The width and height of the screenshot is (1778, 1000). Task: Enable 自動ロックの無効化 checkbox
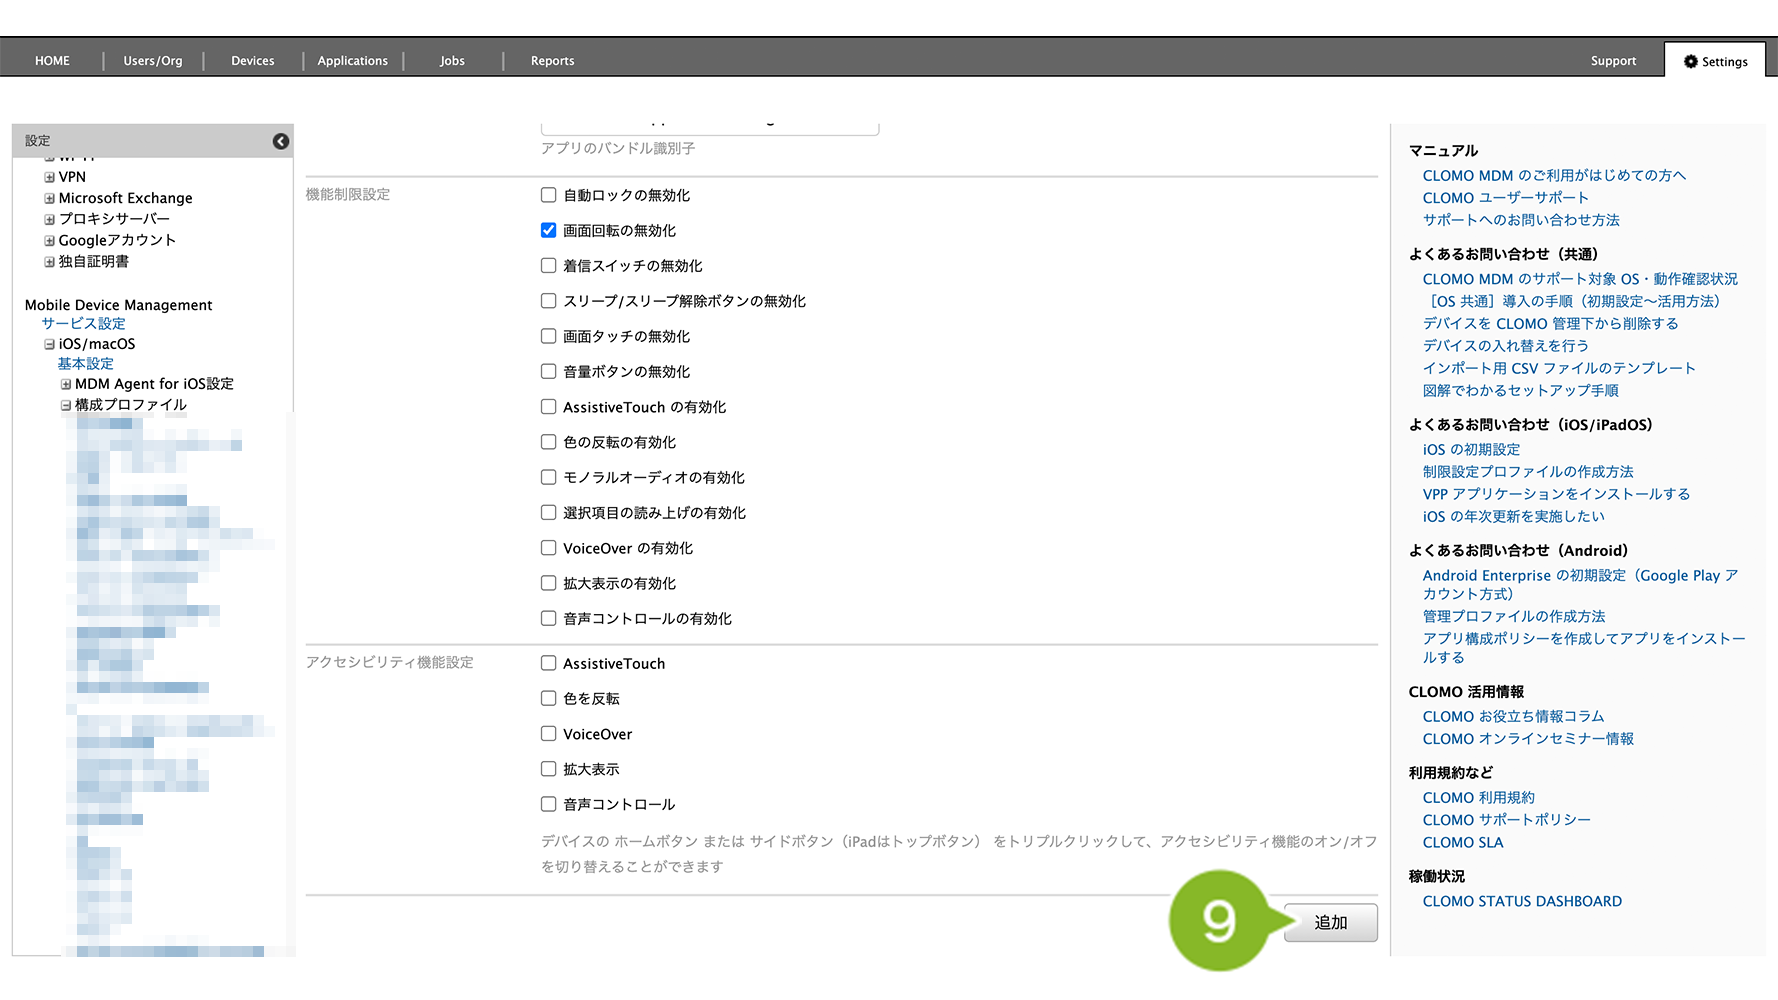click(x=548, y=195)
